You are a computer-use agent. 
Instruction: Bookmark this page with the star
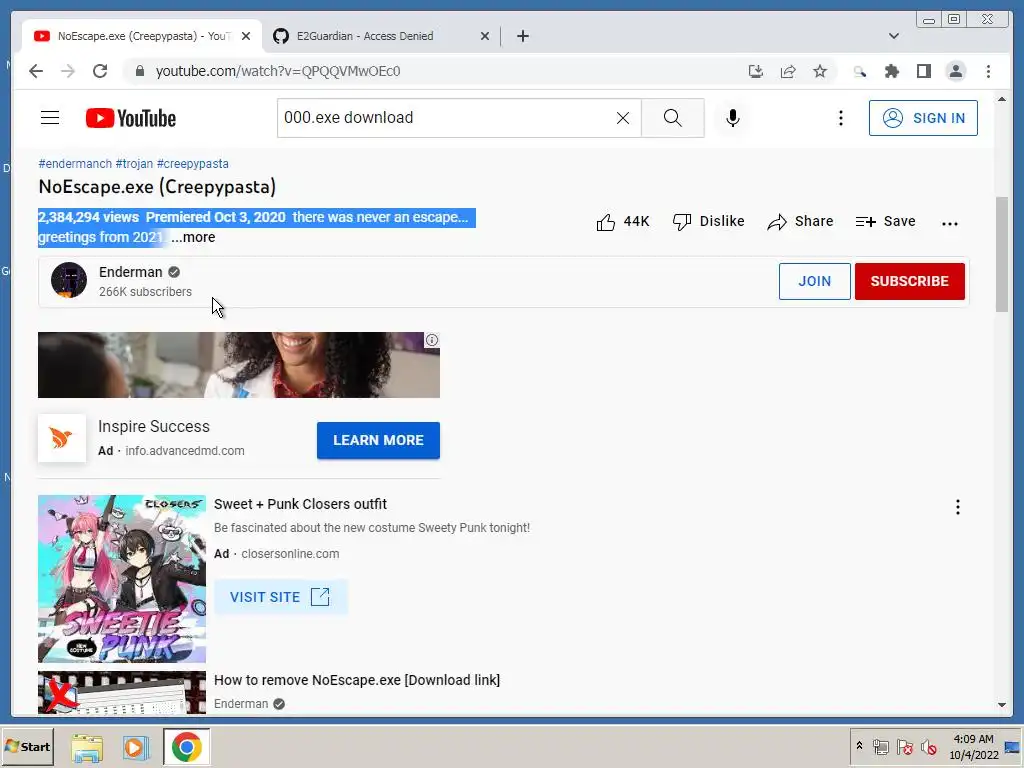pos(820,71)
